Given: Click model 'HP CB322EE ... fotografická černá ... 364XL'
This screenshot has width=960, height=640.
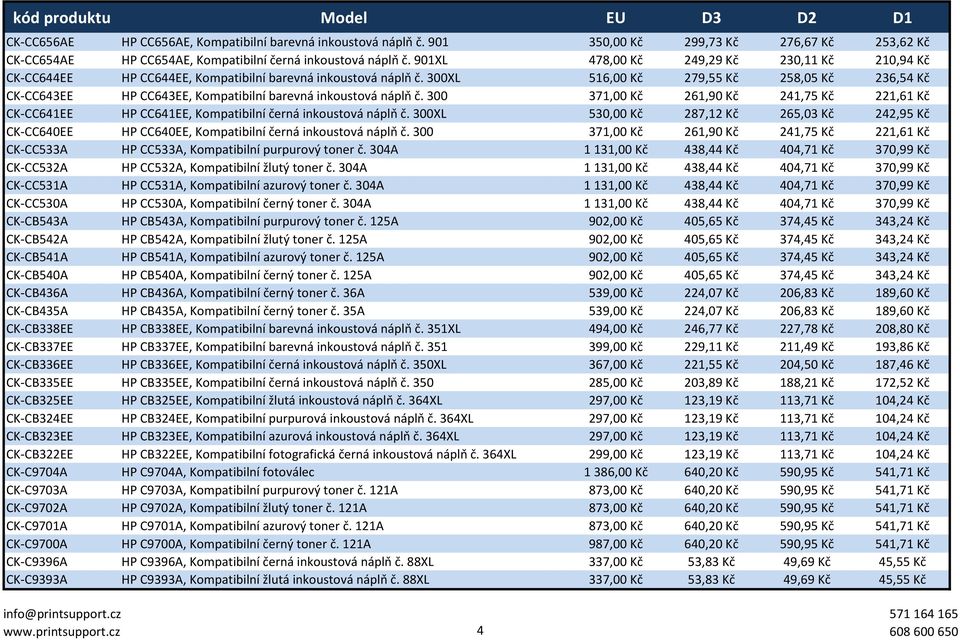Looking at the screenshot, I should pyautogui.click(x=319, y=454).
